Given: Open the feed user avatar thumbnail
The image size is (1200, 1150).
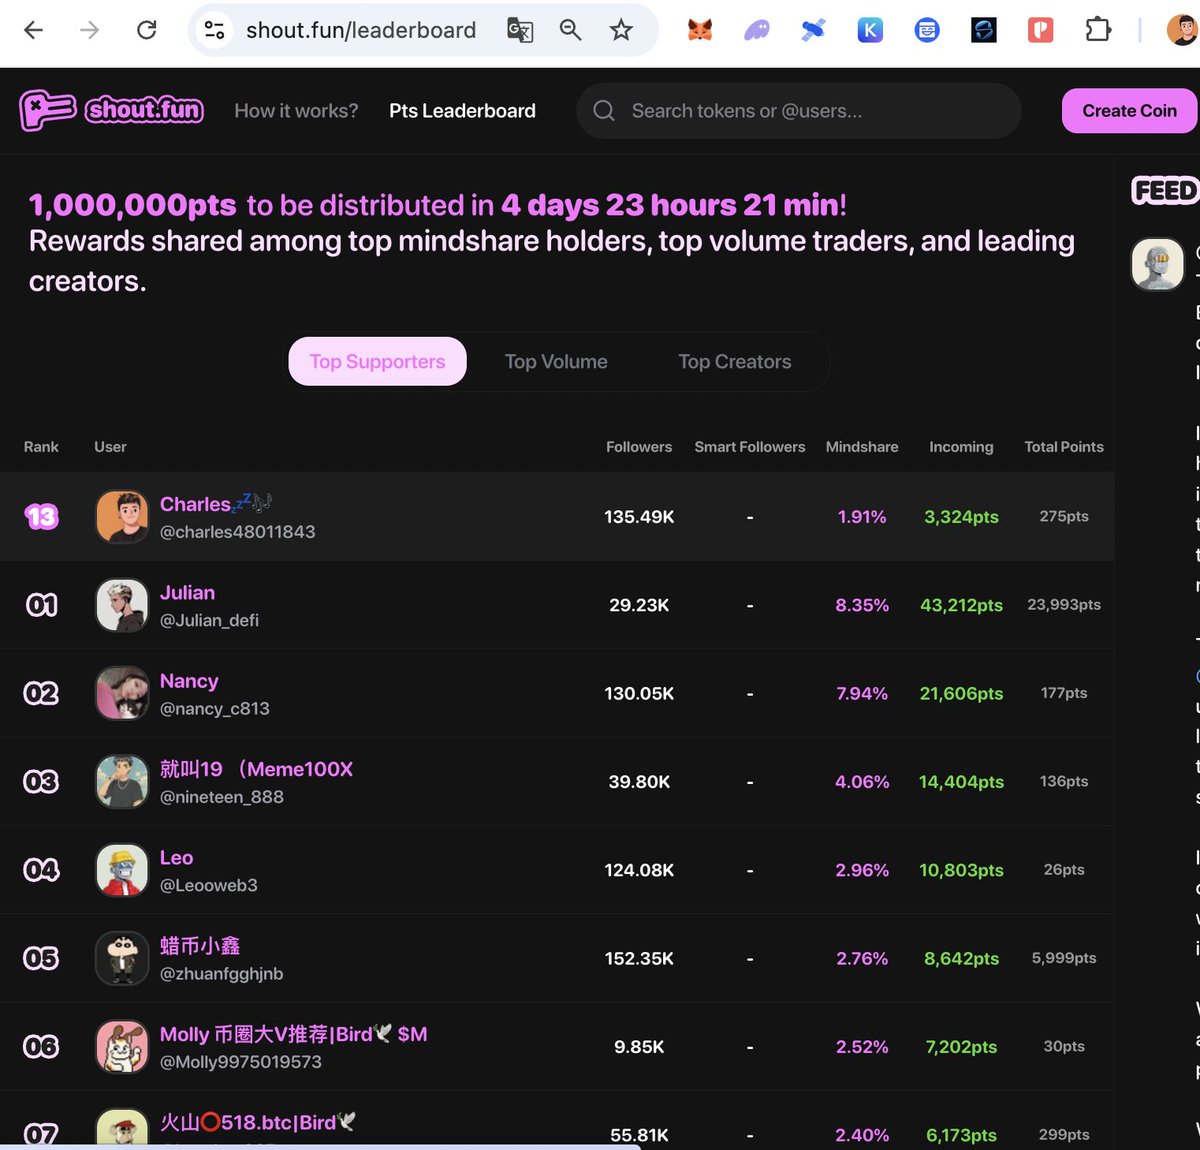Looking at the screenshot, I should coord(1158,264).
